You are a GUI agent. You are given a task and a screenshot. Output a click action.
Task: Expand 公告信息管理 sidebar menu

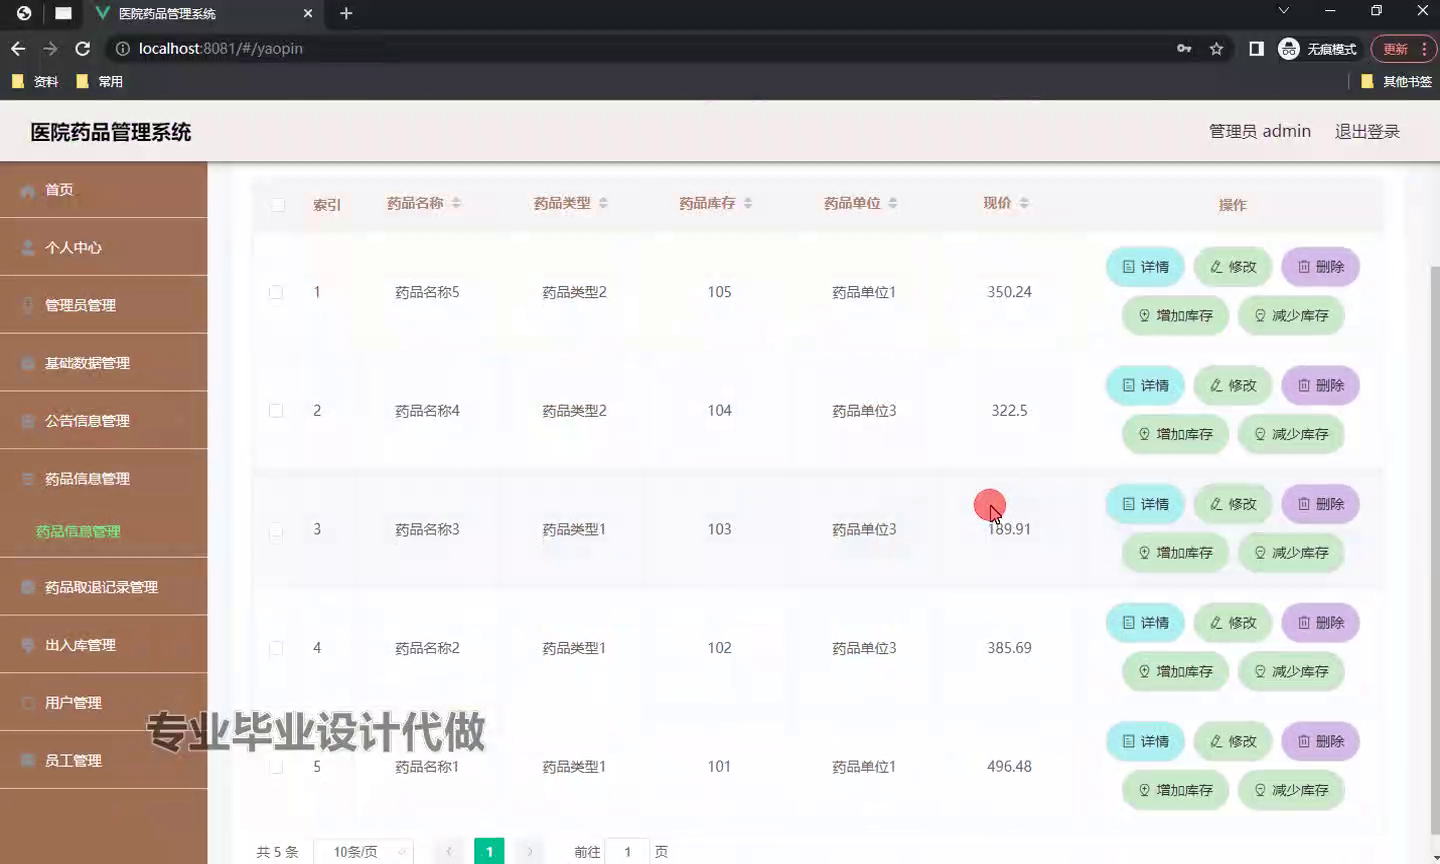pyautogui.click(x=103, y=421)
